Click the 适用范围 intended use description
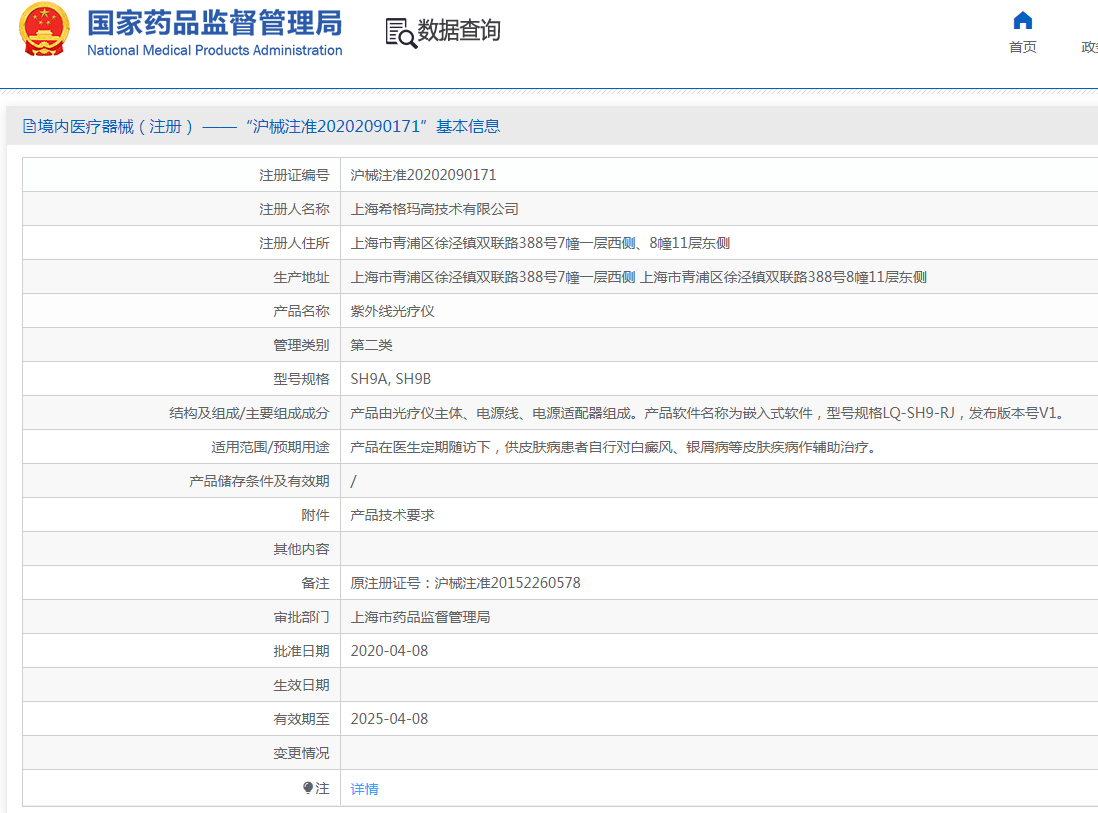Screen dimensions: 1098x813 pyautogui.click(x=613, y=447)
